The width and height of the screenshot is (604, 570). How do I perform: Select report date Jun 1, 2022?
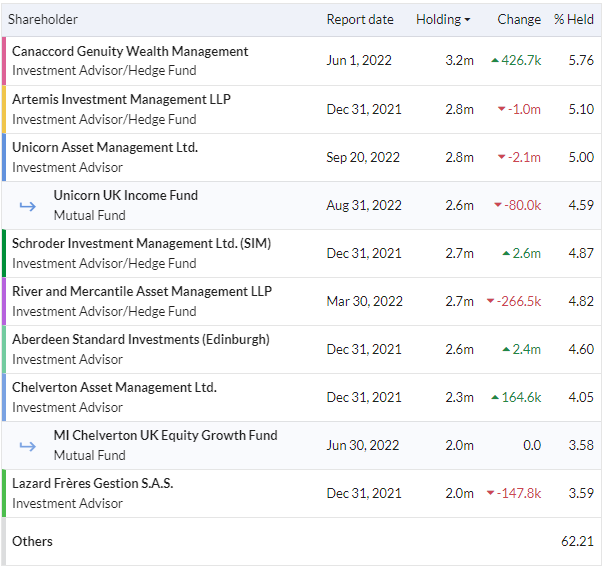pos(359,60)
